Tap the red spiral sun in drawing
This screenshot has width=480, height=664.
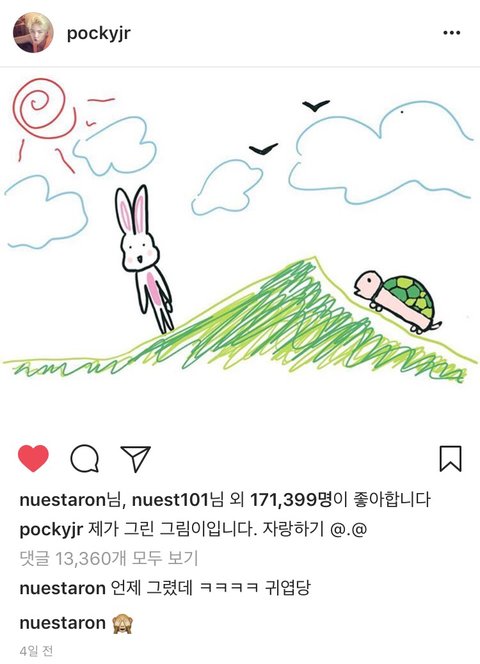44,110
